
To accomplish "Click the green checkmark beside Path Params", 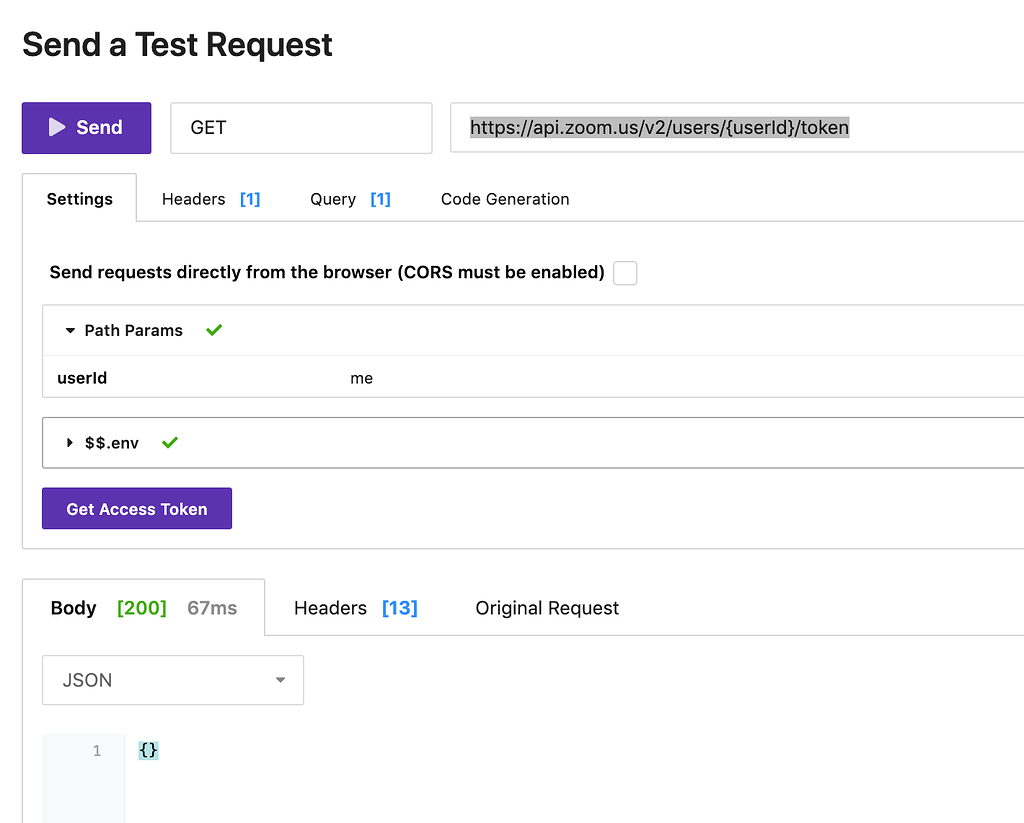I will (213, 329).
